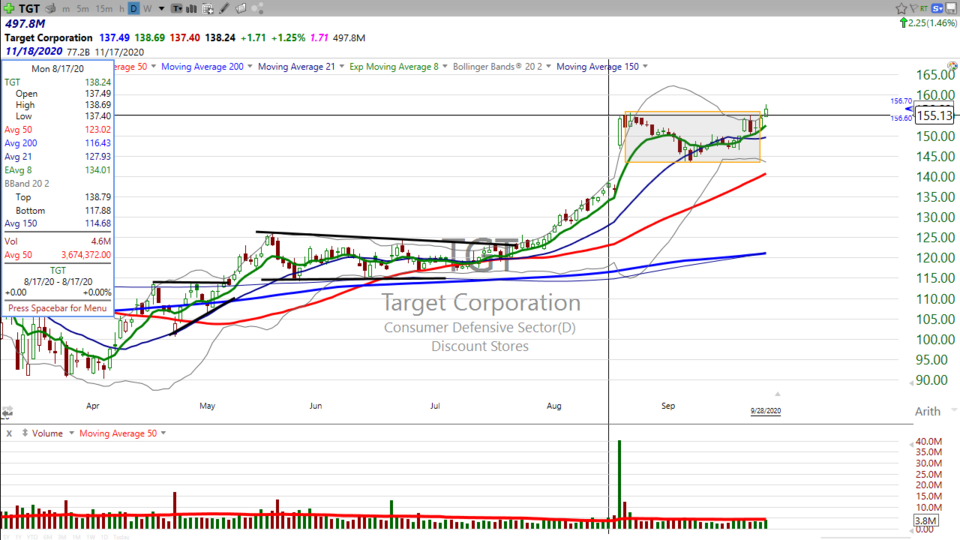Select the Today range at chart bottom
Screen dimensions: 960x540
(x=121, y=536)
